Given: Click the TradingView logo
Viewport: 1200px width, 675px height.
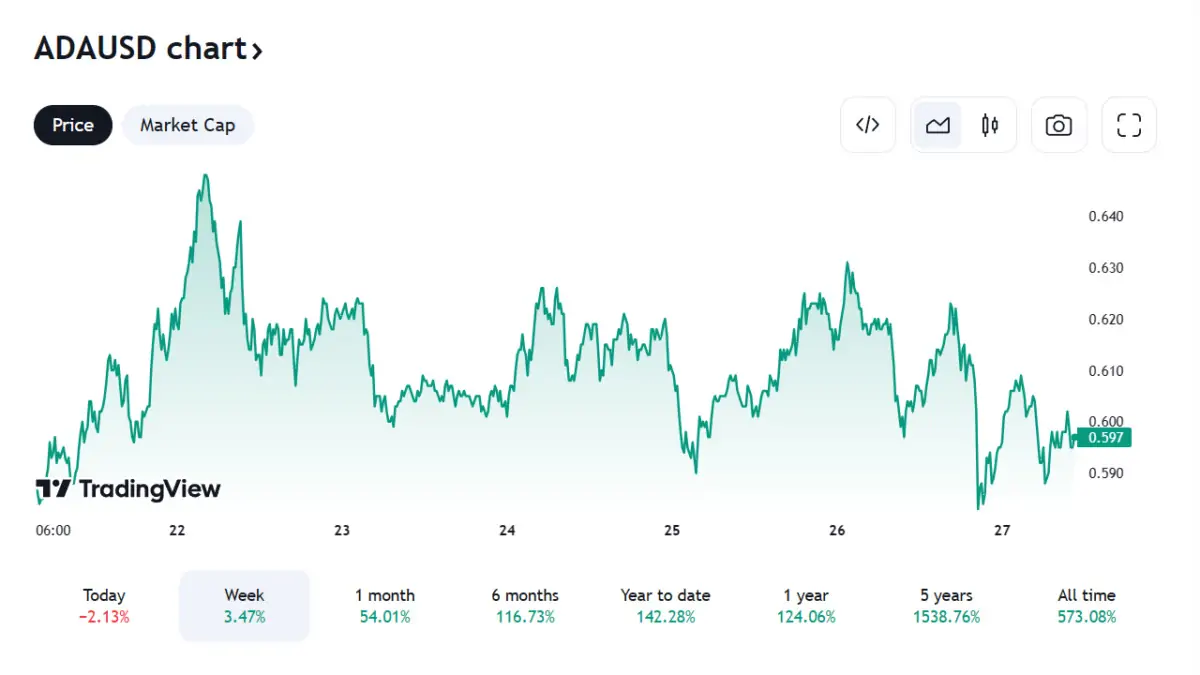Looking at the screenshot, I should (128, 489).
